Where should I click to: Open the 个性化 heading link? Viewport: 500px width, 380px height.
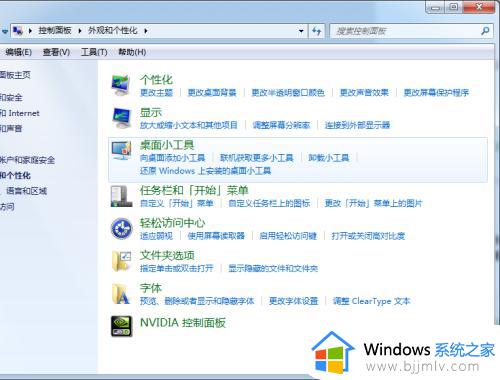[x=156, y=80]
